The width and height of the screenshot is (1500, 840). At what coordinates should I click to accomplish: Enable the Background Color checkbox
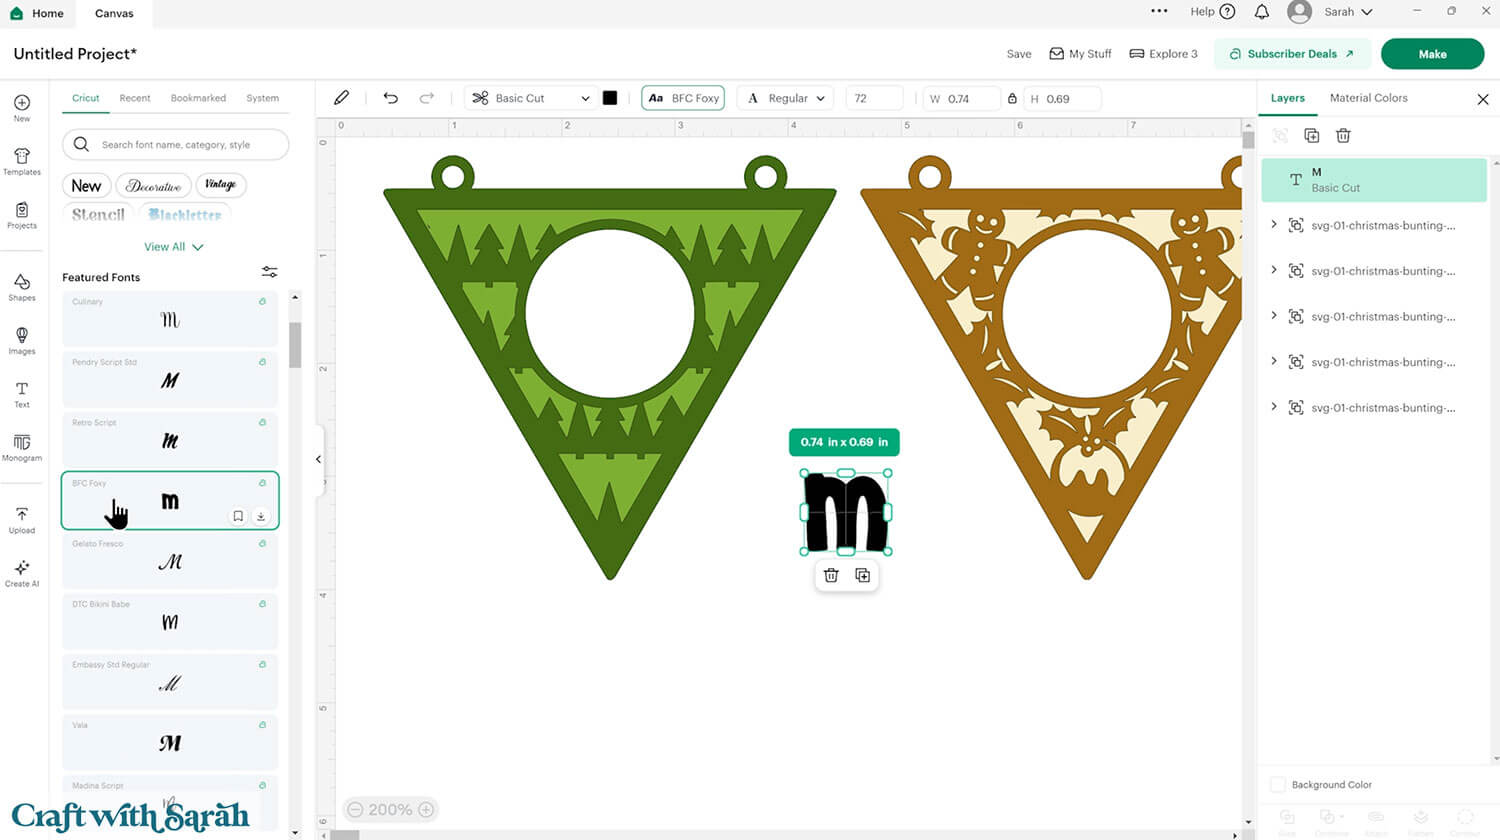tap(1277, 784)
